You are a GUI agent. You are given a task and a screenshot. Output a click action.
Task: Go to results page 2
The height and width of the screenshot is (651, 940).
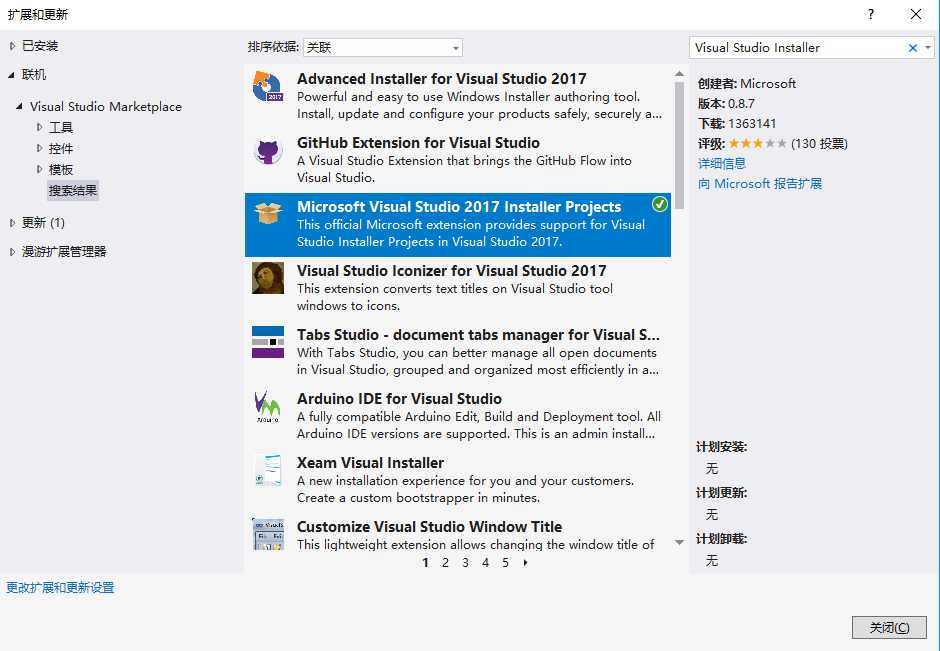click(x=445, y=562)
